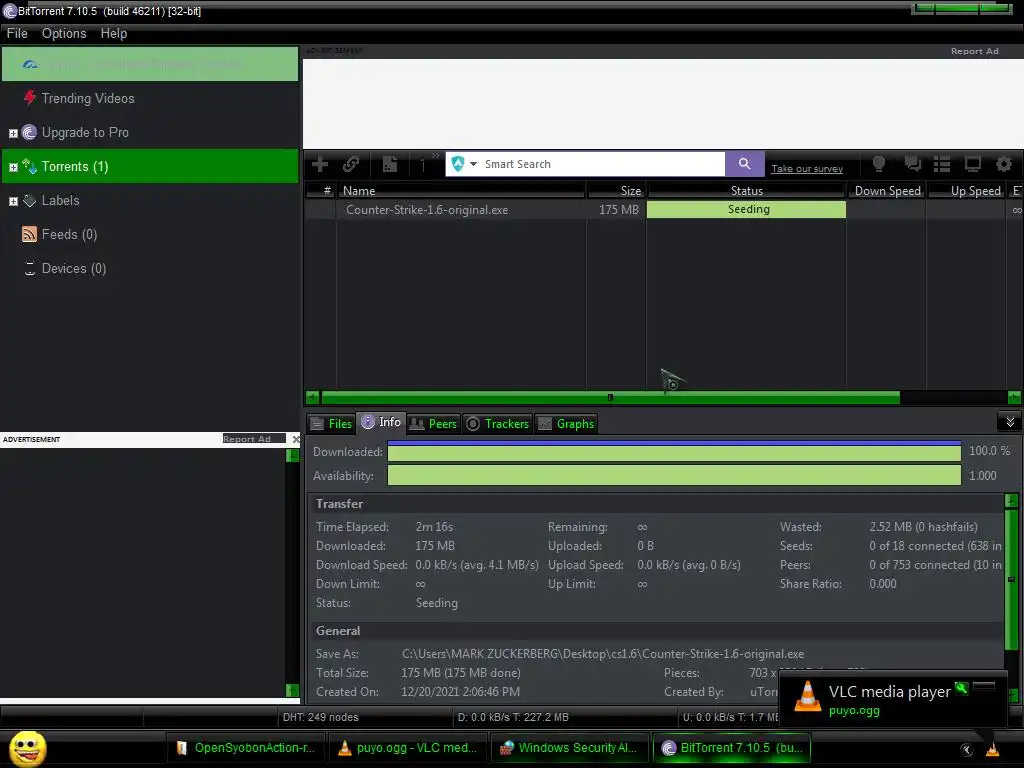
Task: Open the Help menu
Action: 114,33
